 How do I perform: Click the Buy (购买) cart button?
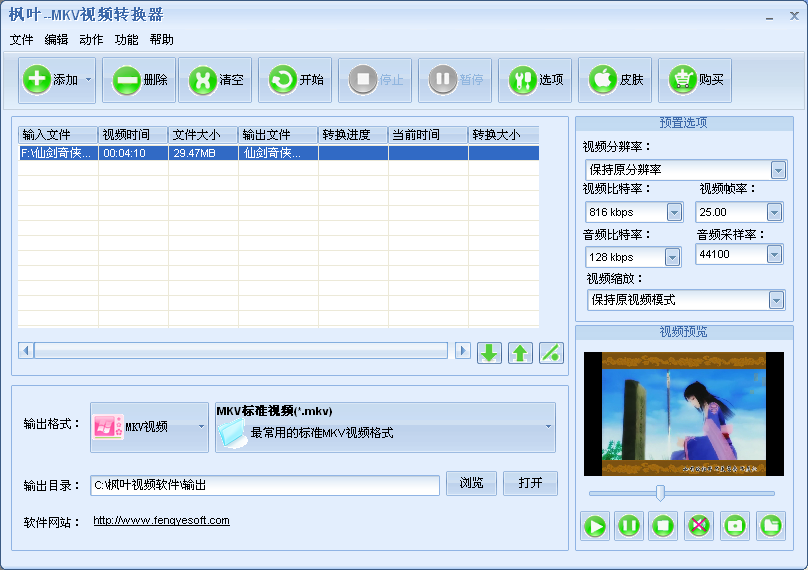tap(695, 80)
